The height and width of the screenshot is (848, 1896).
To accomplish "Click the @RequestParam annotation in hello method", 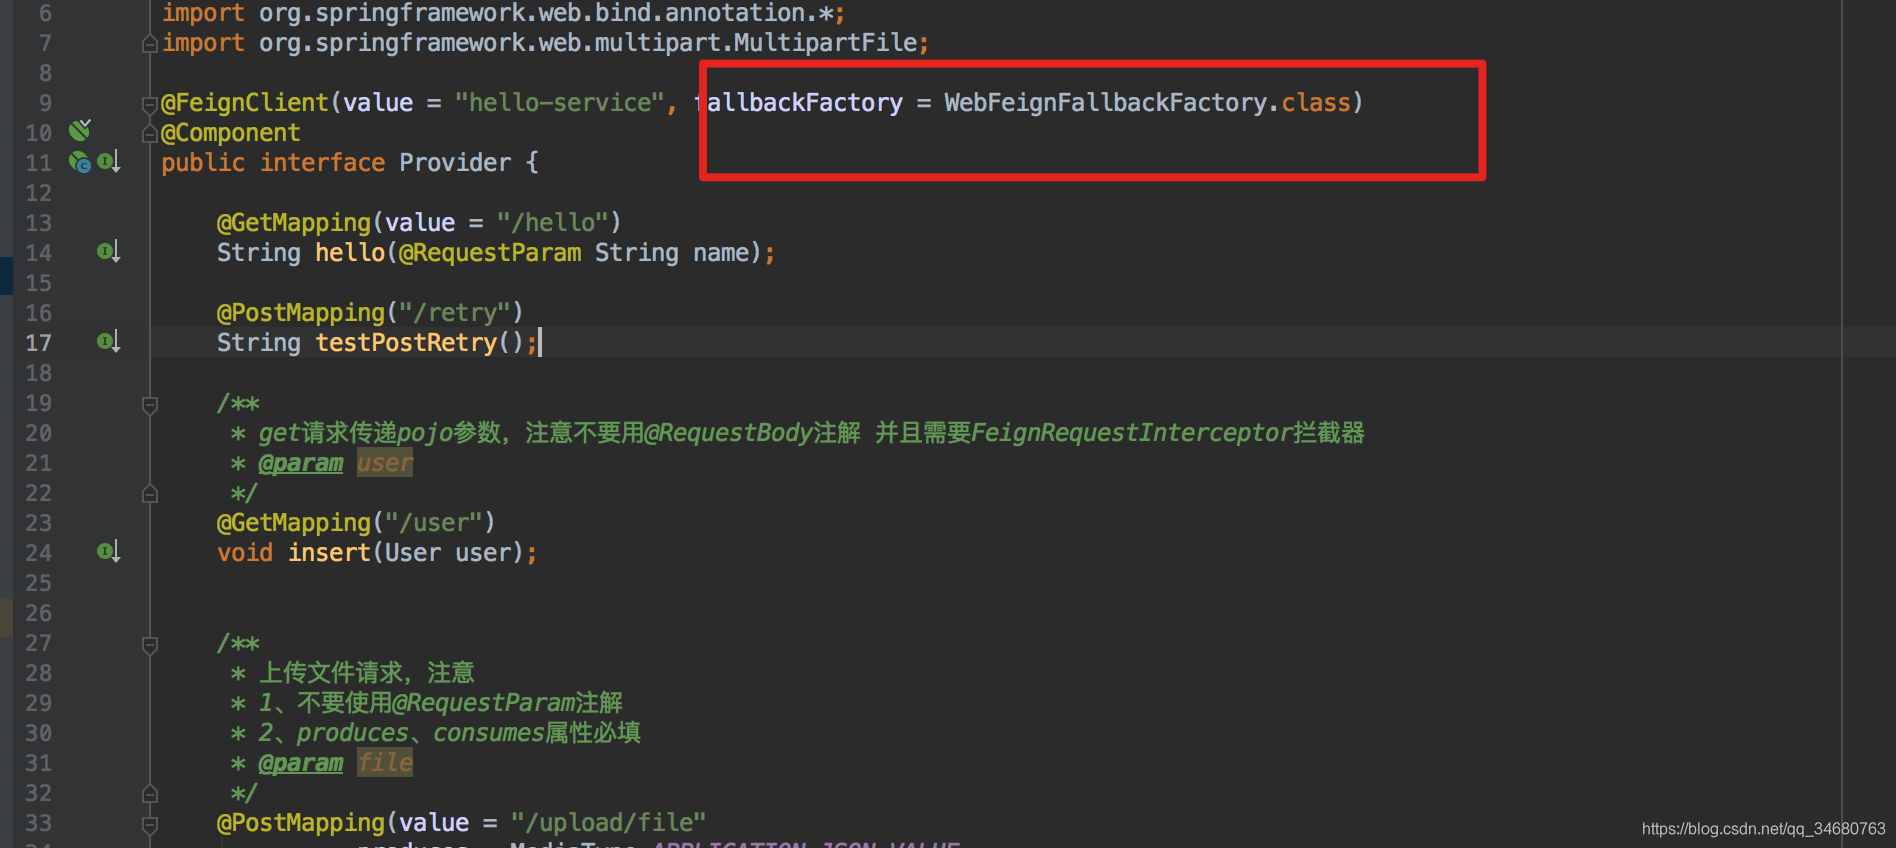I will [490, 253].
